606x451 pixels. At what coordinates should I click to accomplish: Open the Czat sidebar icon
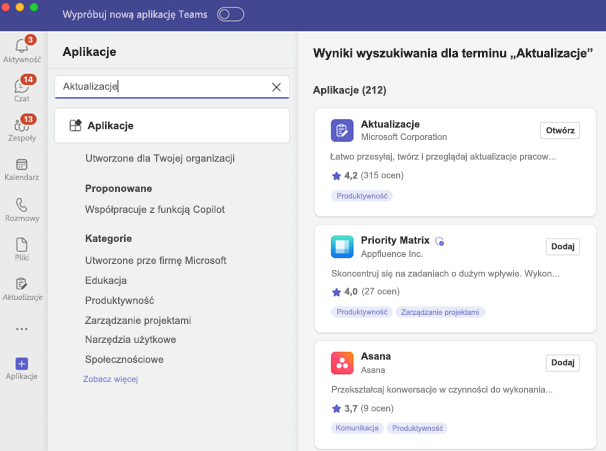coord(21,85)
